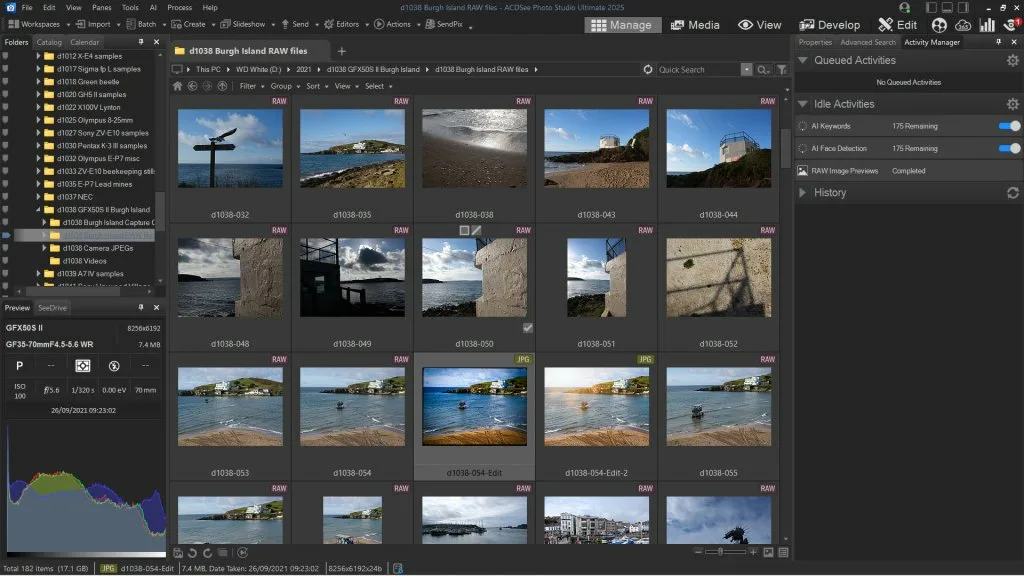Expand the d1017 Sigma fp L samples folder
The width and height of the screenshot is (1024, 576).
click(39, 69)
